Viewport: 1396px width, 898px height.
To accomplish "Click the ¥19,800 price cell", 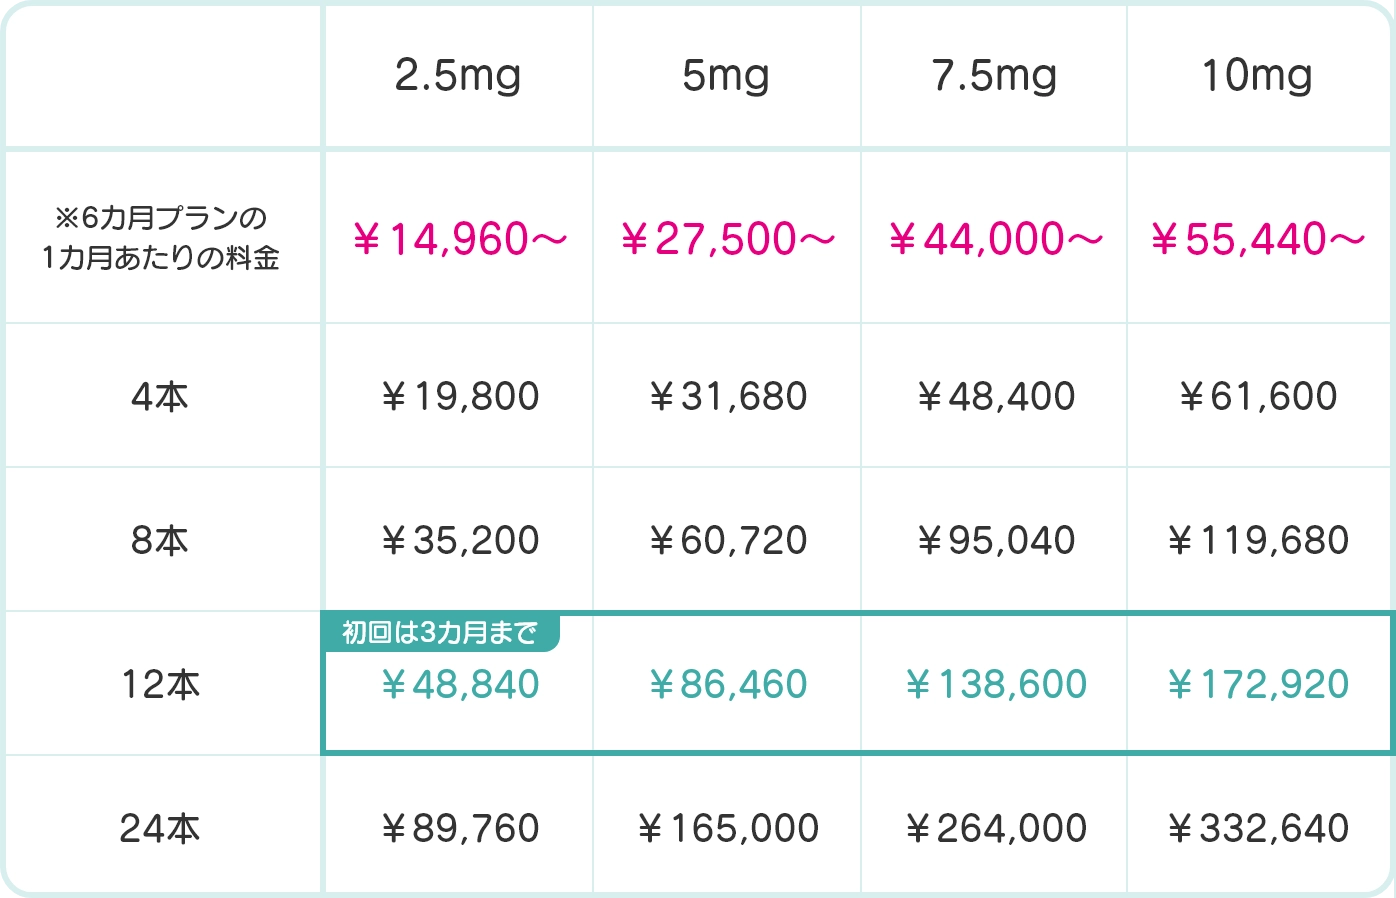I will (x=460, y=397).
